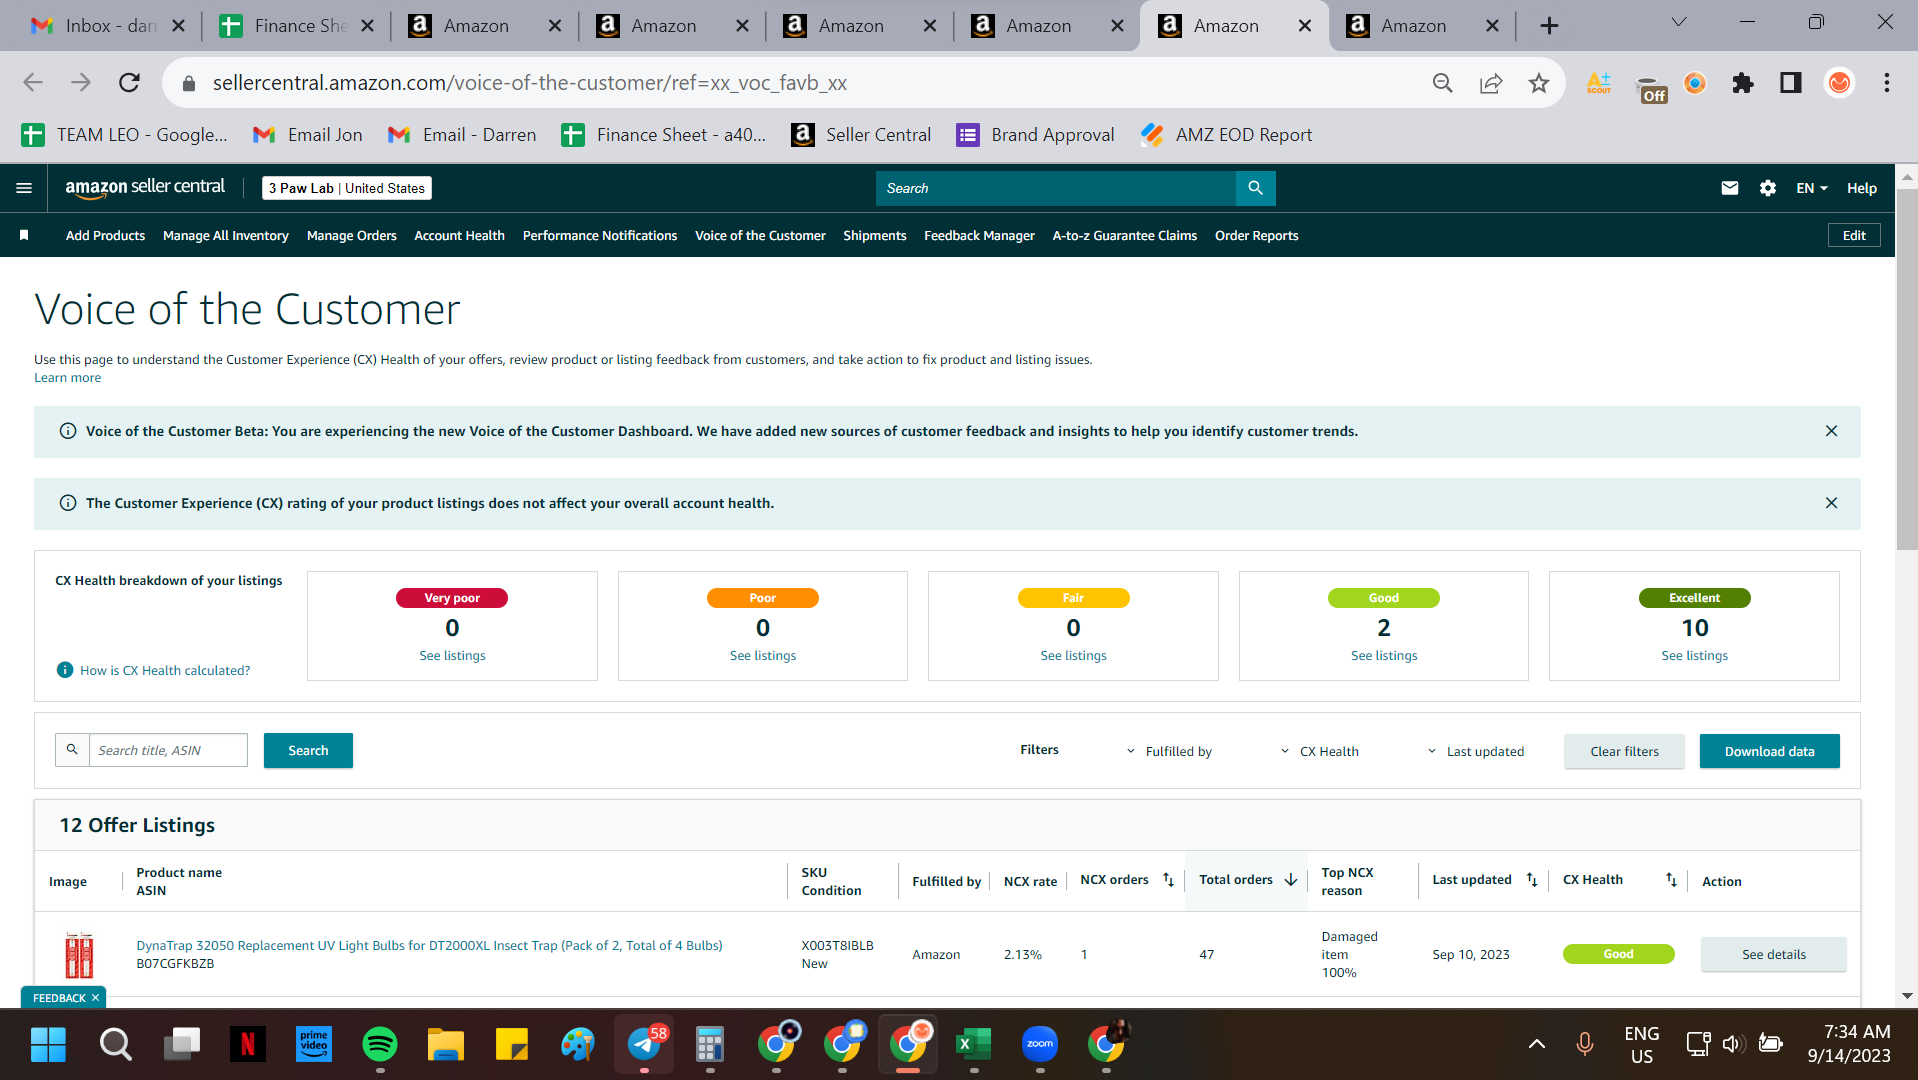The image size is (1918, 1080).
Task: Show hidden system tray icons
Action: (1537, 1045)
